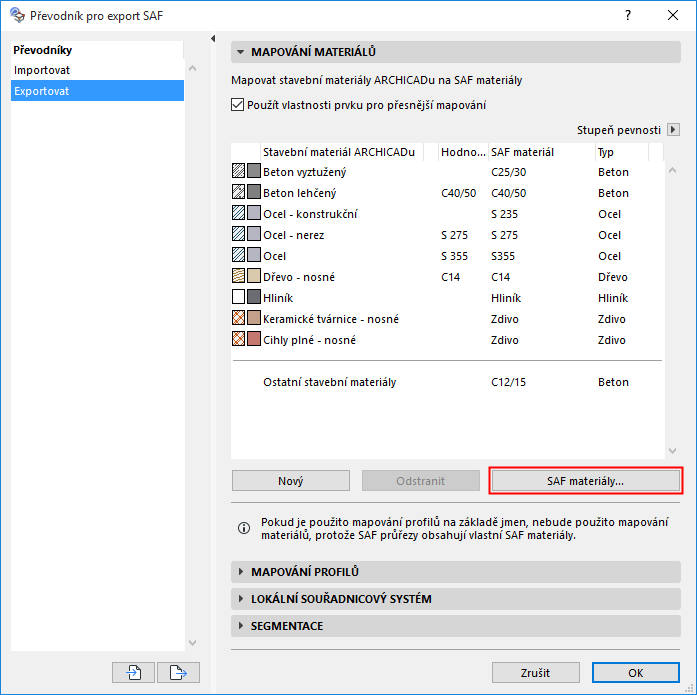Click the translator list scroll up arrow

coord(192,68)
